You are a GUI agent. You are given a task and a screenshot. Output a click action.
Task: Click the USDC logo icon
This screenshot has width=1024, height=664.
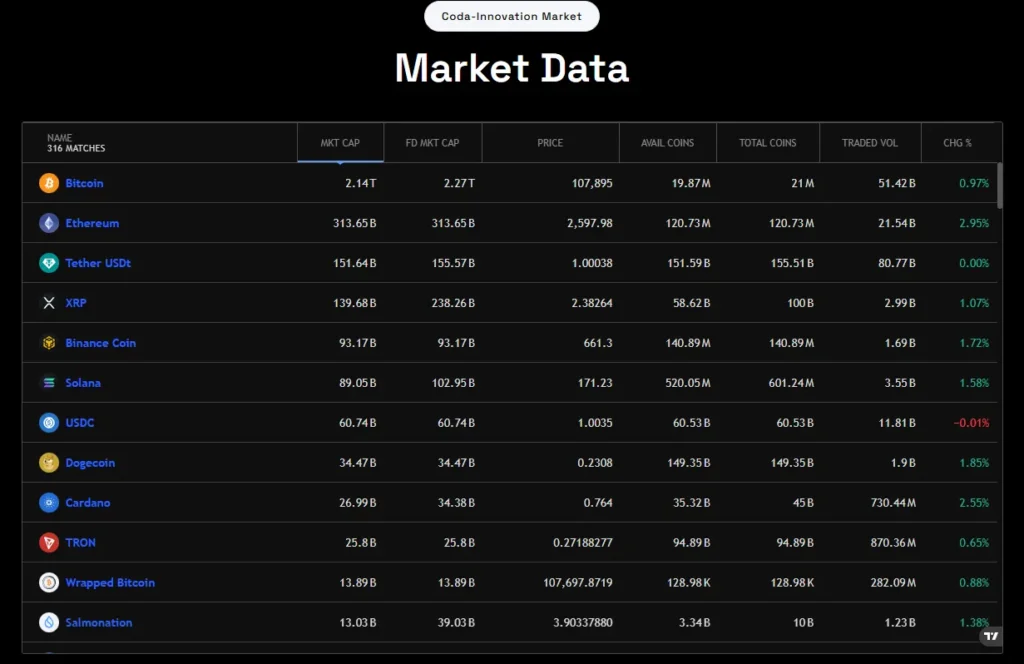[x=48, y=423]
